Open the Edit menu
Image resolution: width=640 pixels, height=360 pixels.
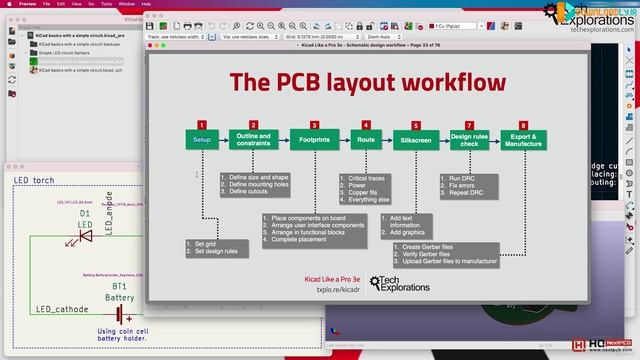click(x=61, y=4)
